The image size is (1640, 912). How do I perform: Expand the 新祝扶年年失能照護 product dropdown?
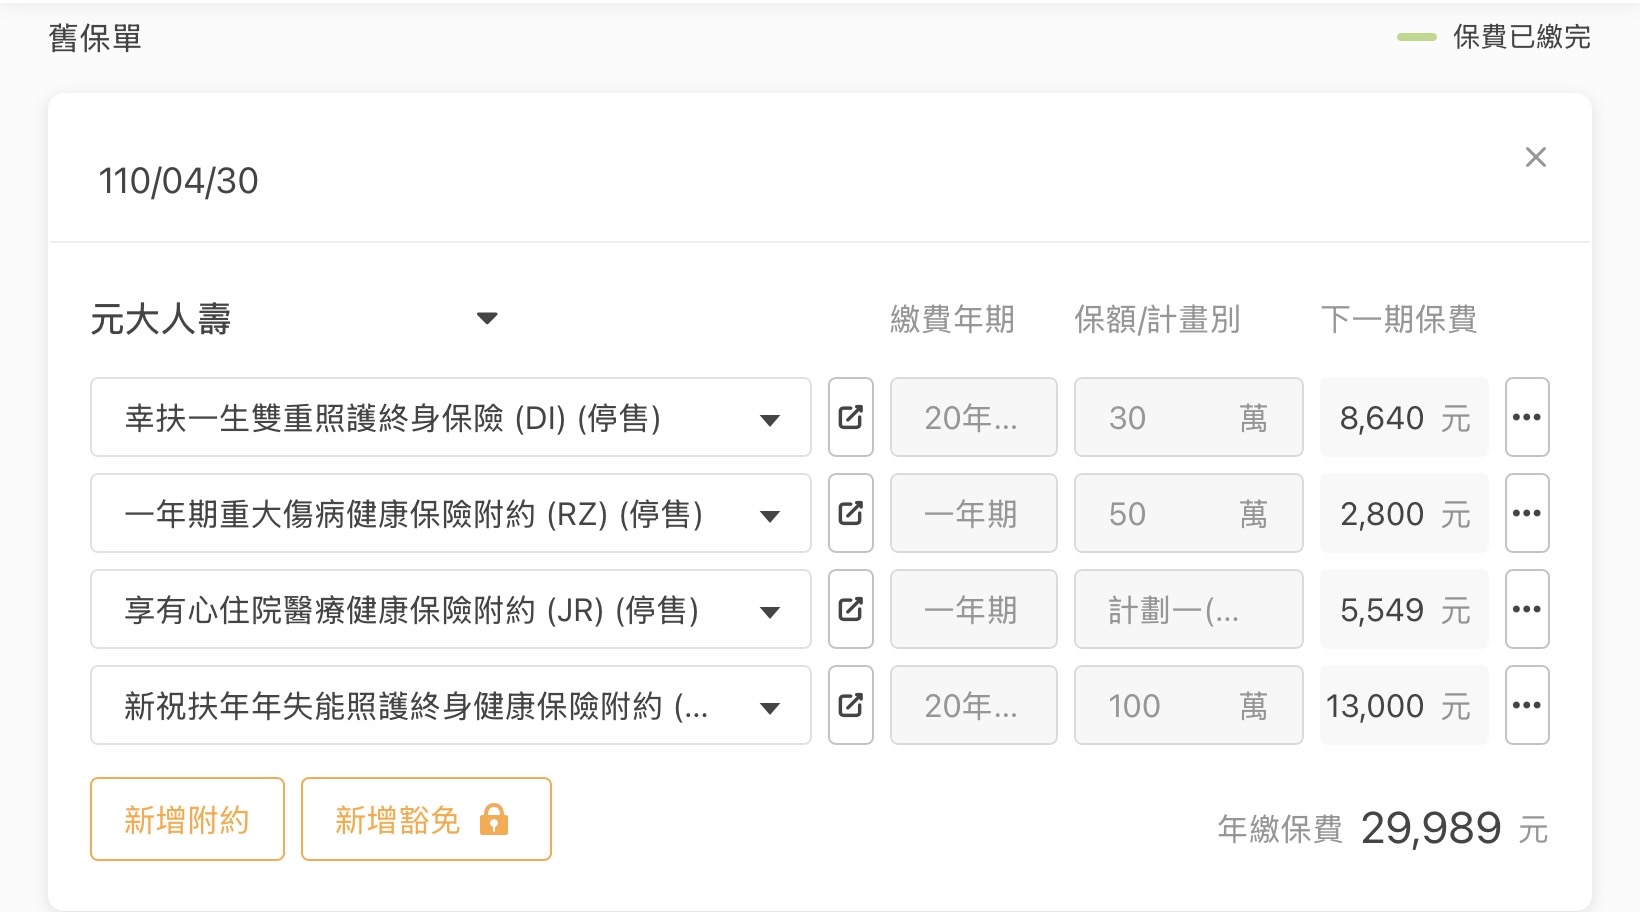pyautogui.click(x=769, y=708)
